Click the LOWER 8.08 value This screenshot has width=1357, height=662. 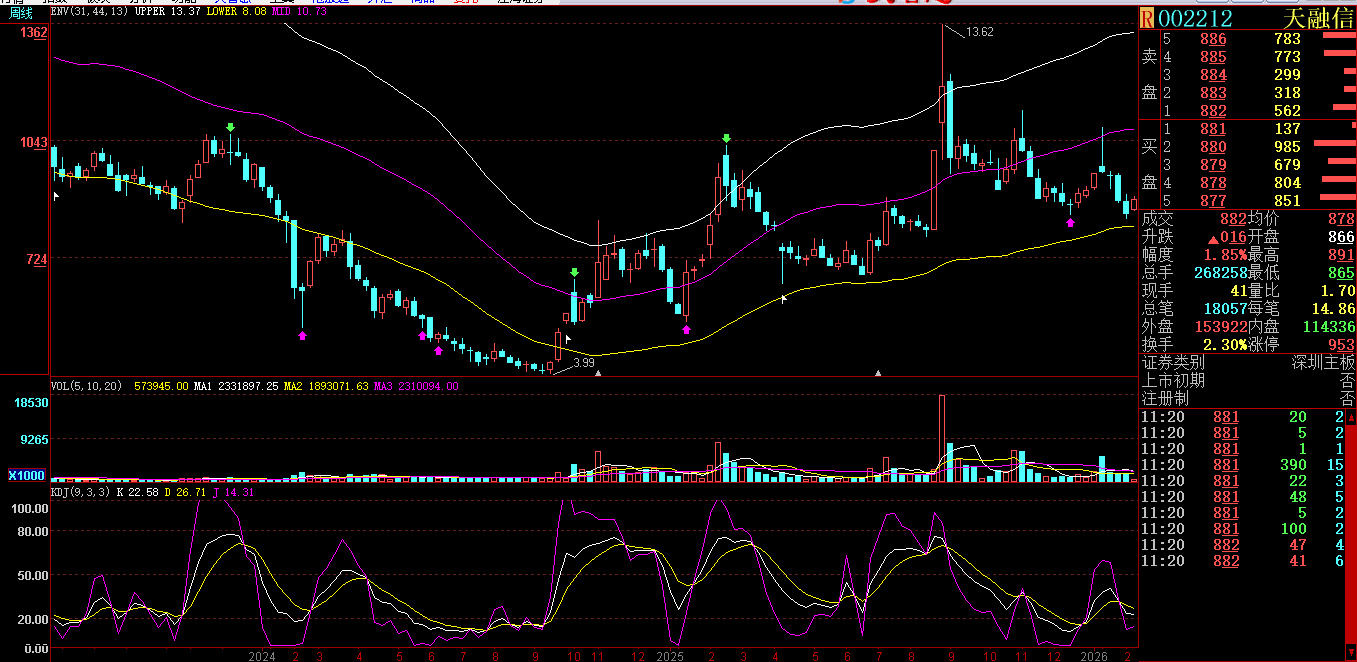tap(236, 11)
